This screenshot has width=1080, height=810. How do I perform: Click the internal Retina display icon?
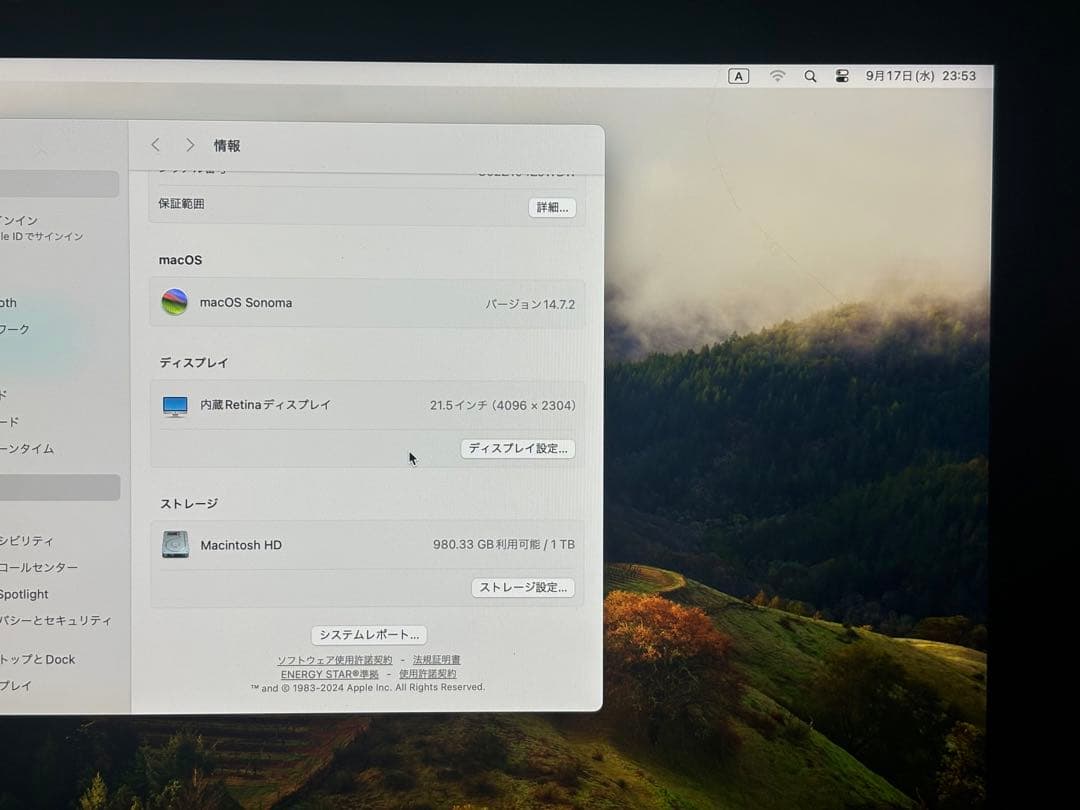pyautogui.click(x=175, y=405)
